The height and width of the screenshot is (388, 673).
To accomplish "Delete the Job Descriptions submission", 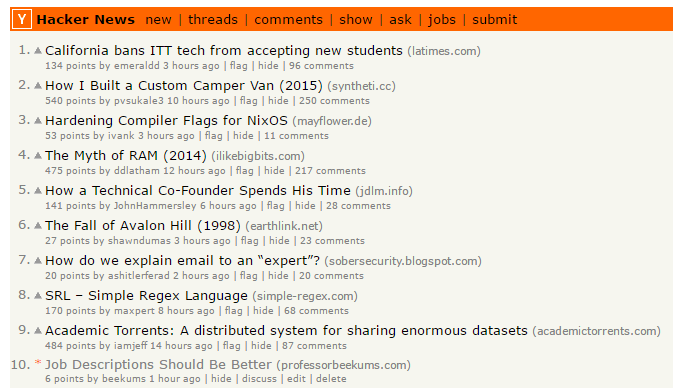I will pos(331,379).
